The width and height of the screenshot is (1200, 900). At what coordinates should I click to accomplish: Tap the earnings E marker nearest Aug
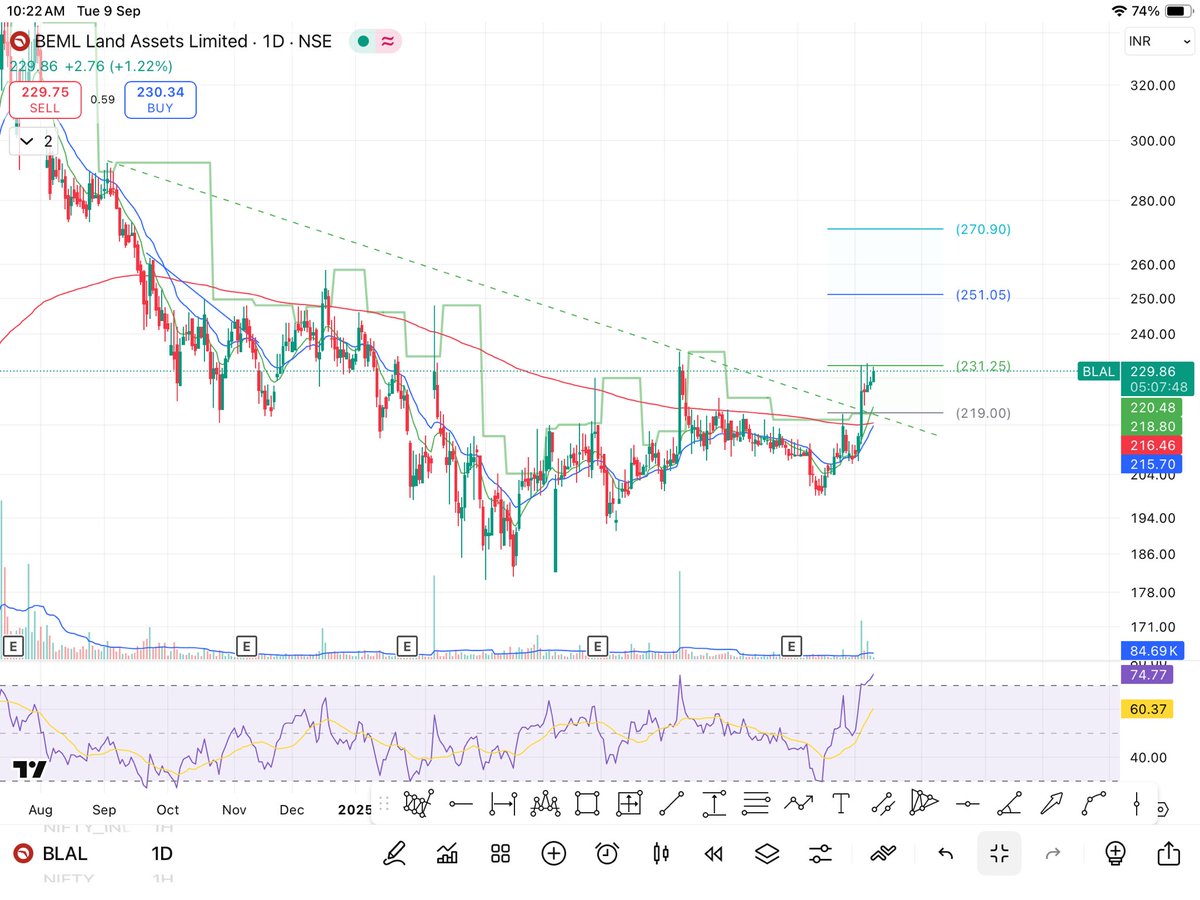click(x=13, y=646)
